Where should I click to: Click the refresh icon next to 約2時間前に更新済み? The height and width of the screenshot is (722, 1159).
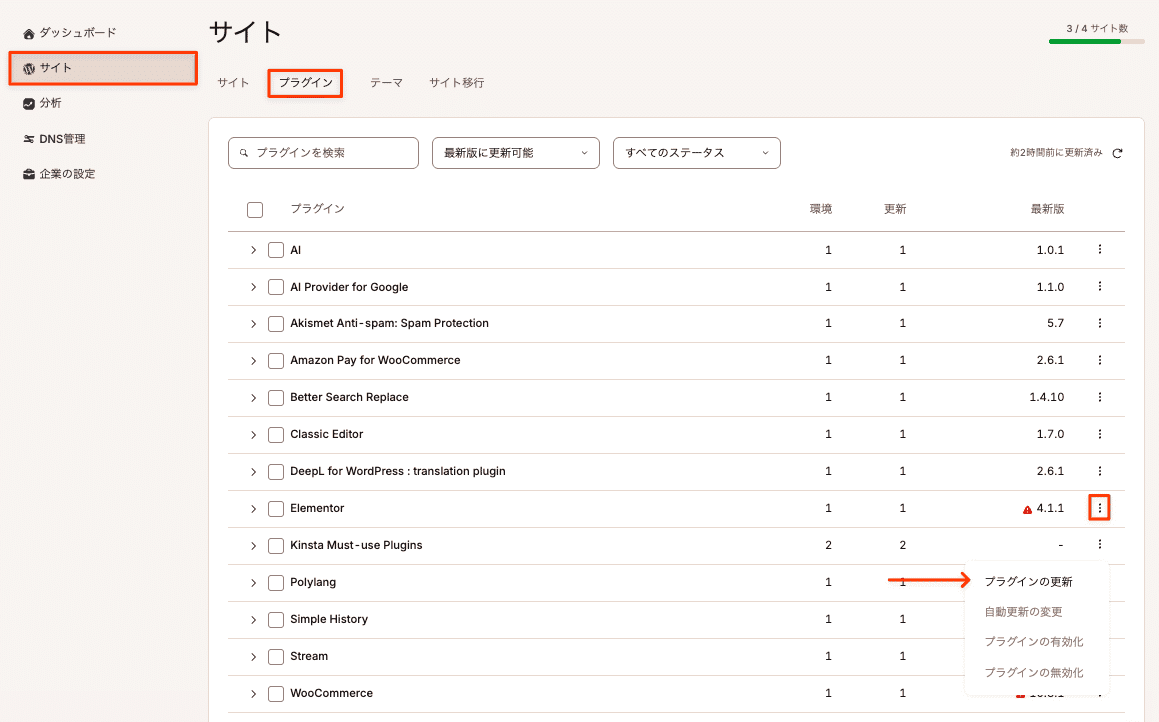coord(1118,153)
